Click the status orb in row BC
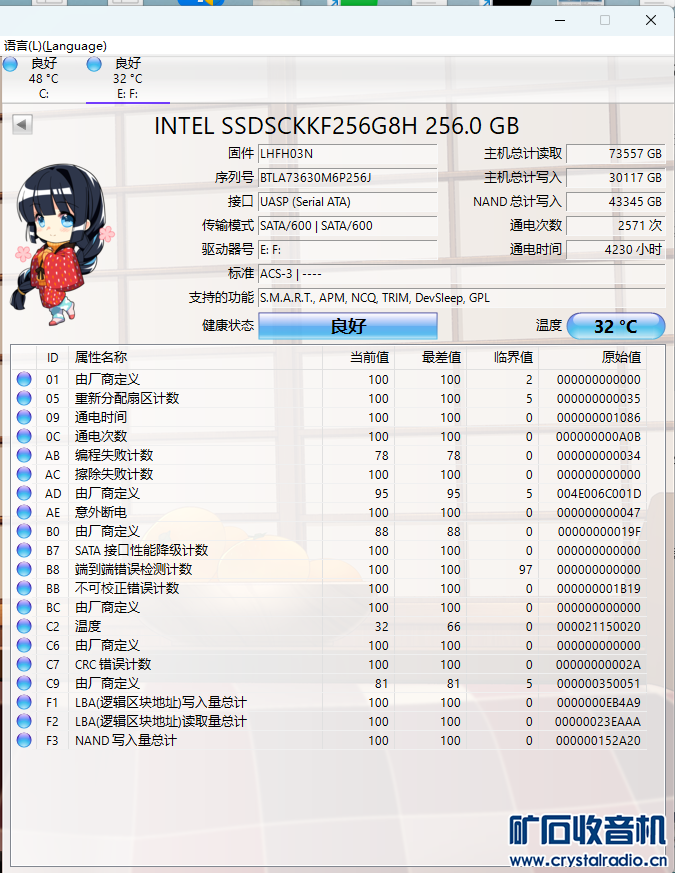The height and width of the screenshot is (873, 675). point(24,607)
